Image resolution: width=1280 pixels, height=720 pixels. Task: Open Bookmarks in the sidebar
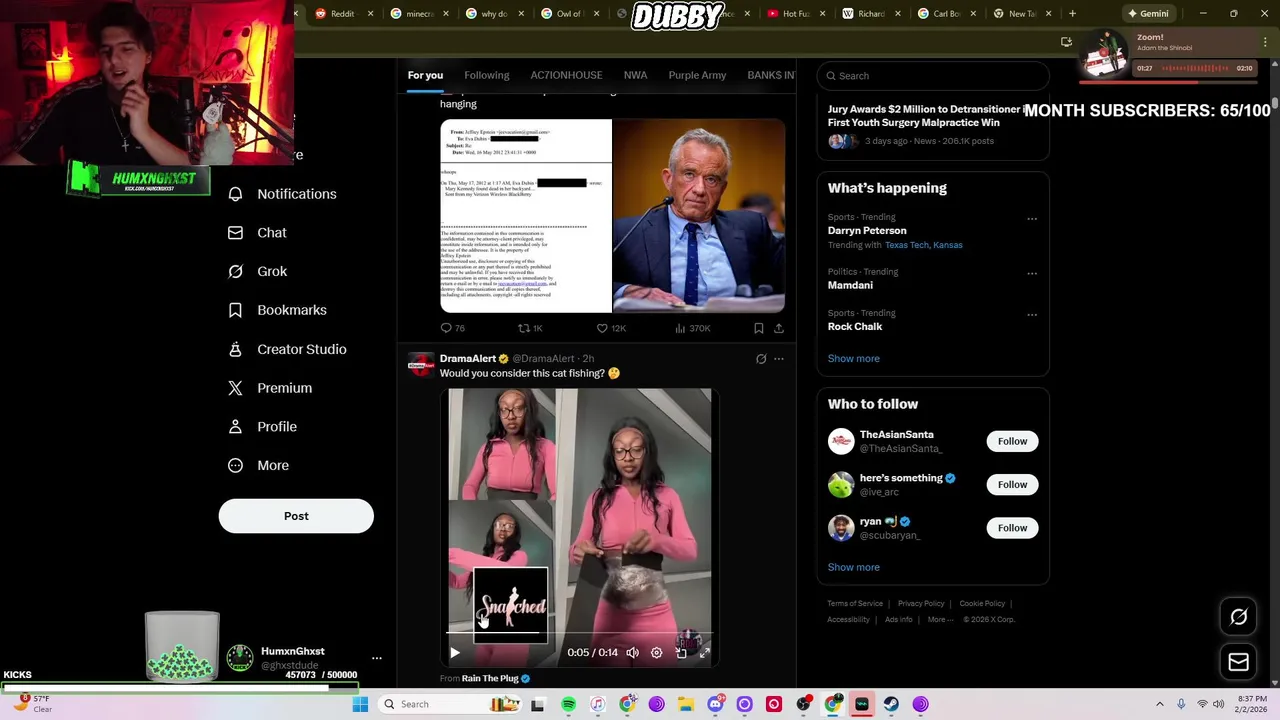tap(277, 310)
